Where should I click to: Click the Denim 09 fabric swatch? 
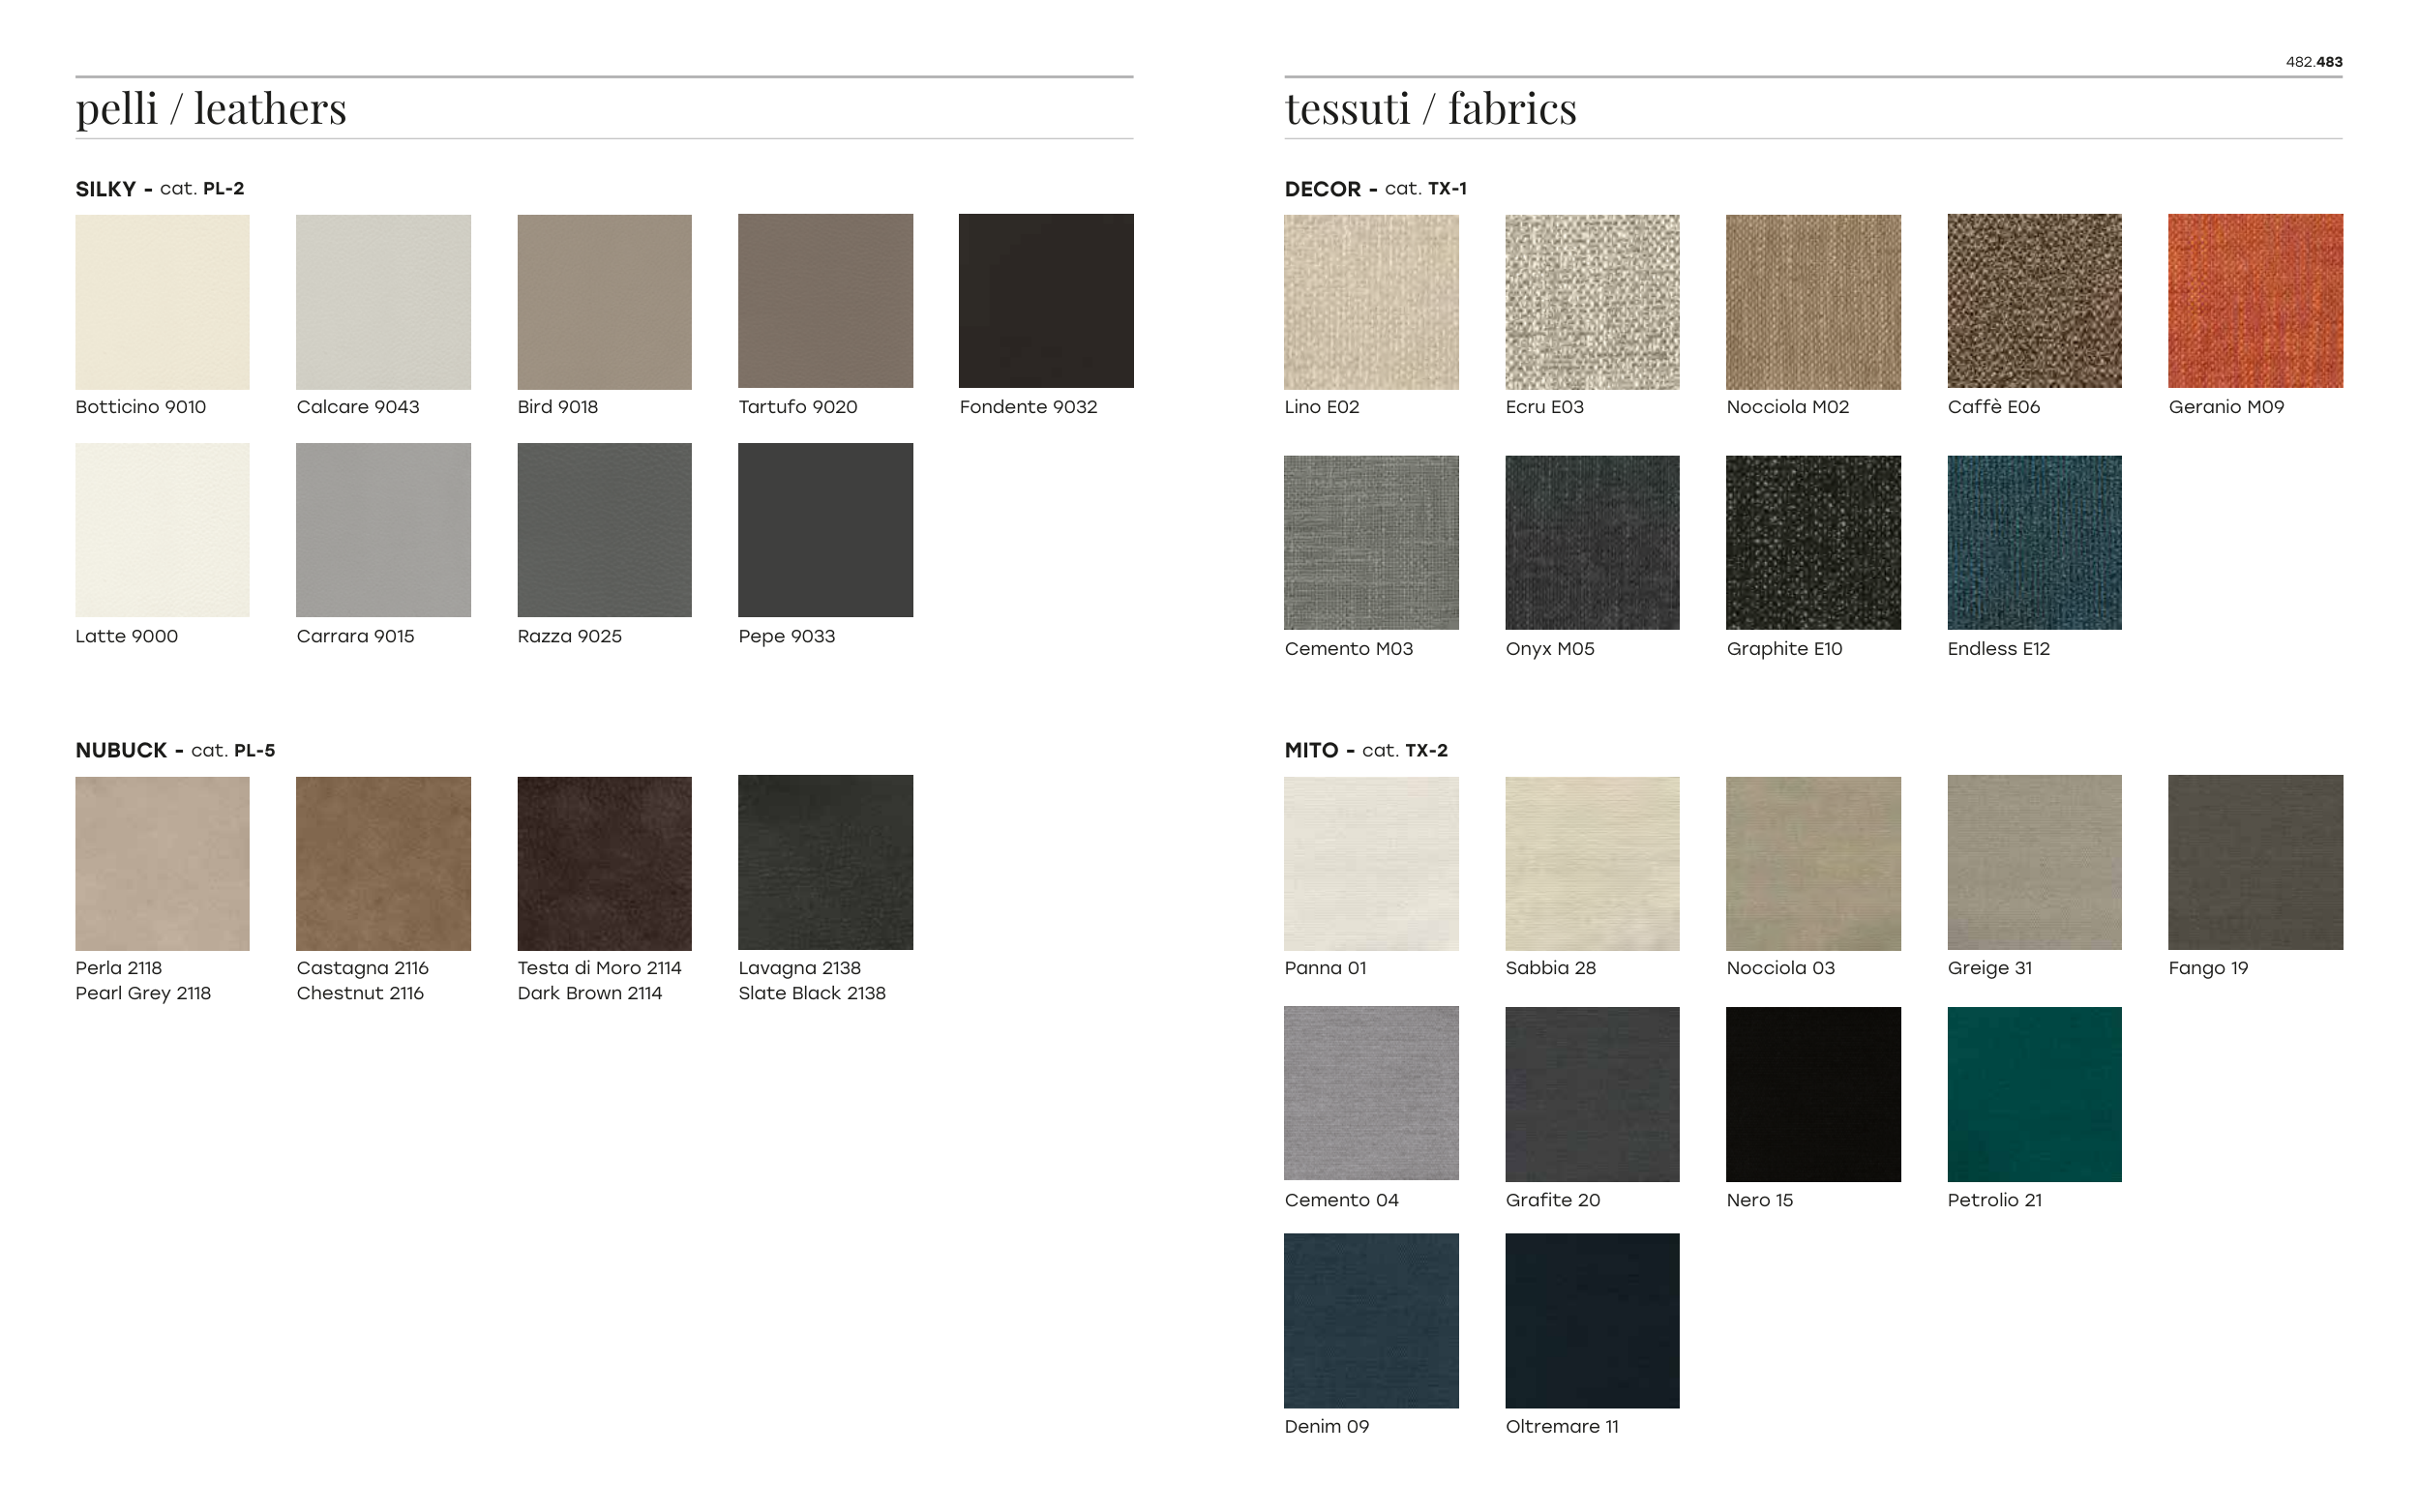coord(1370,1320)
